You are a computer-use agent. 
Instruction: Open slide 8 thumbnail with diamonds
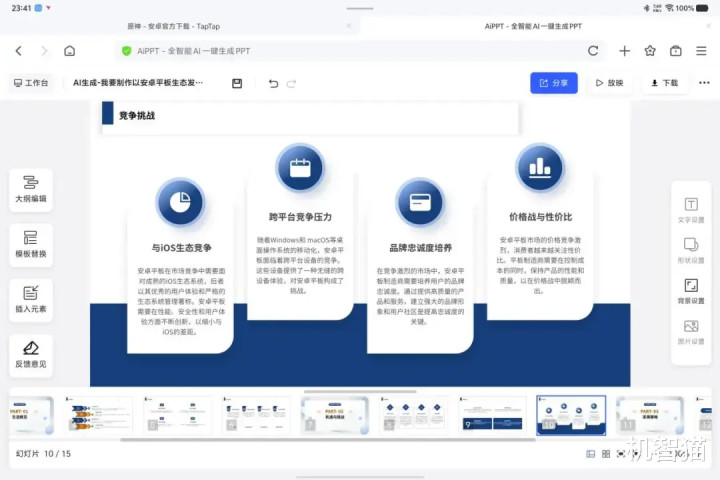click(414, 415)
